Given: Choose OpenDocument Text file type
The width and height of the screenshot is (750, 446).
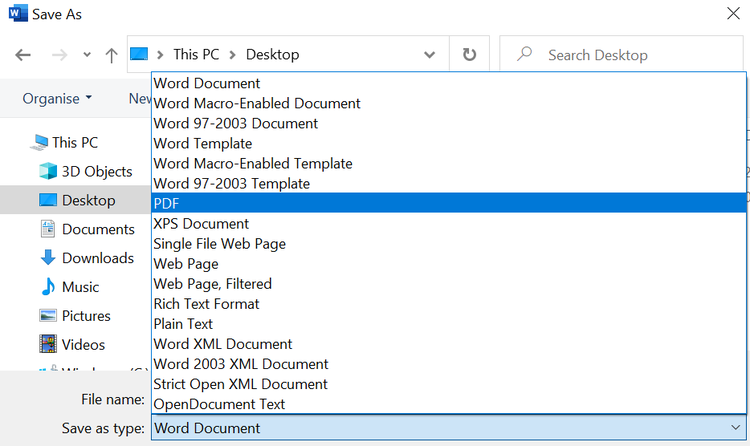Looking at the screenshot, I should coord(219,404).
